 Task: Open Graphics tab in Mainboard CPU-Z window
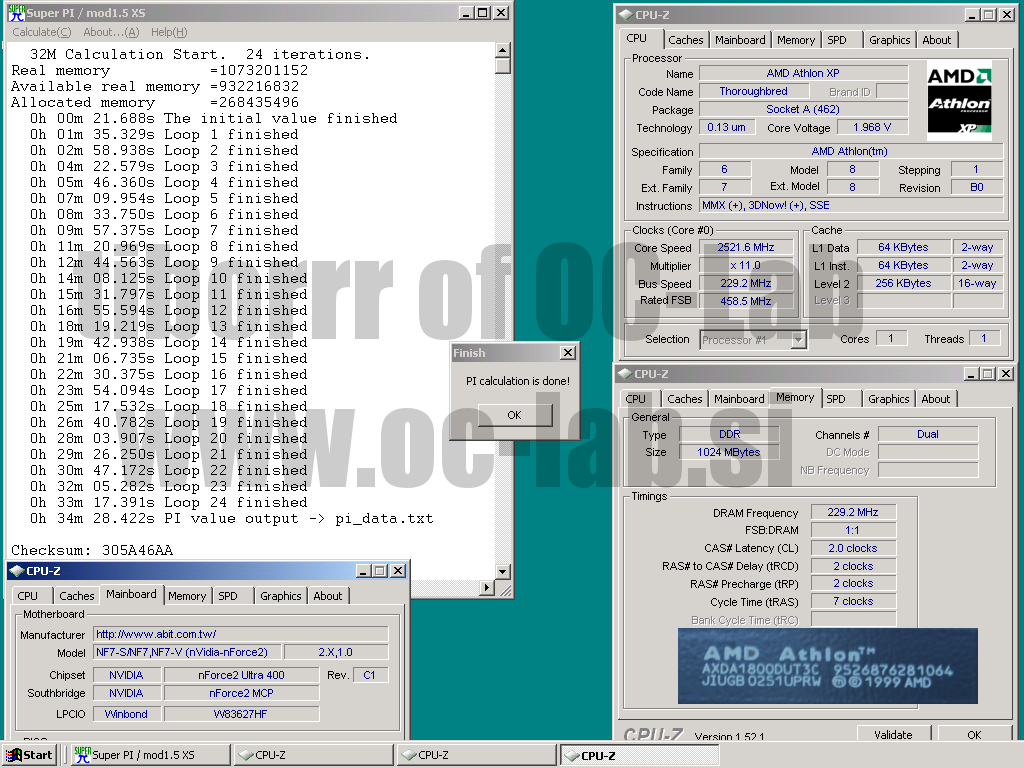point(280,596)
